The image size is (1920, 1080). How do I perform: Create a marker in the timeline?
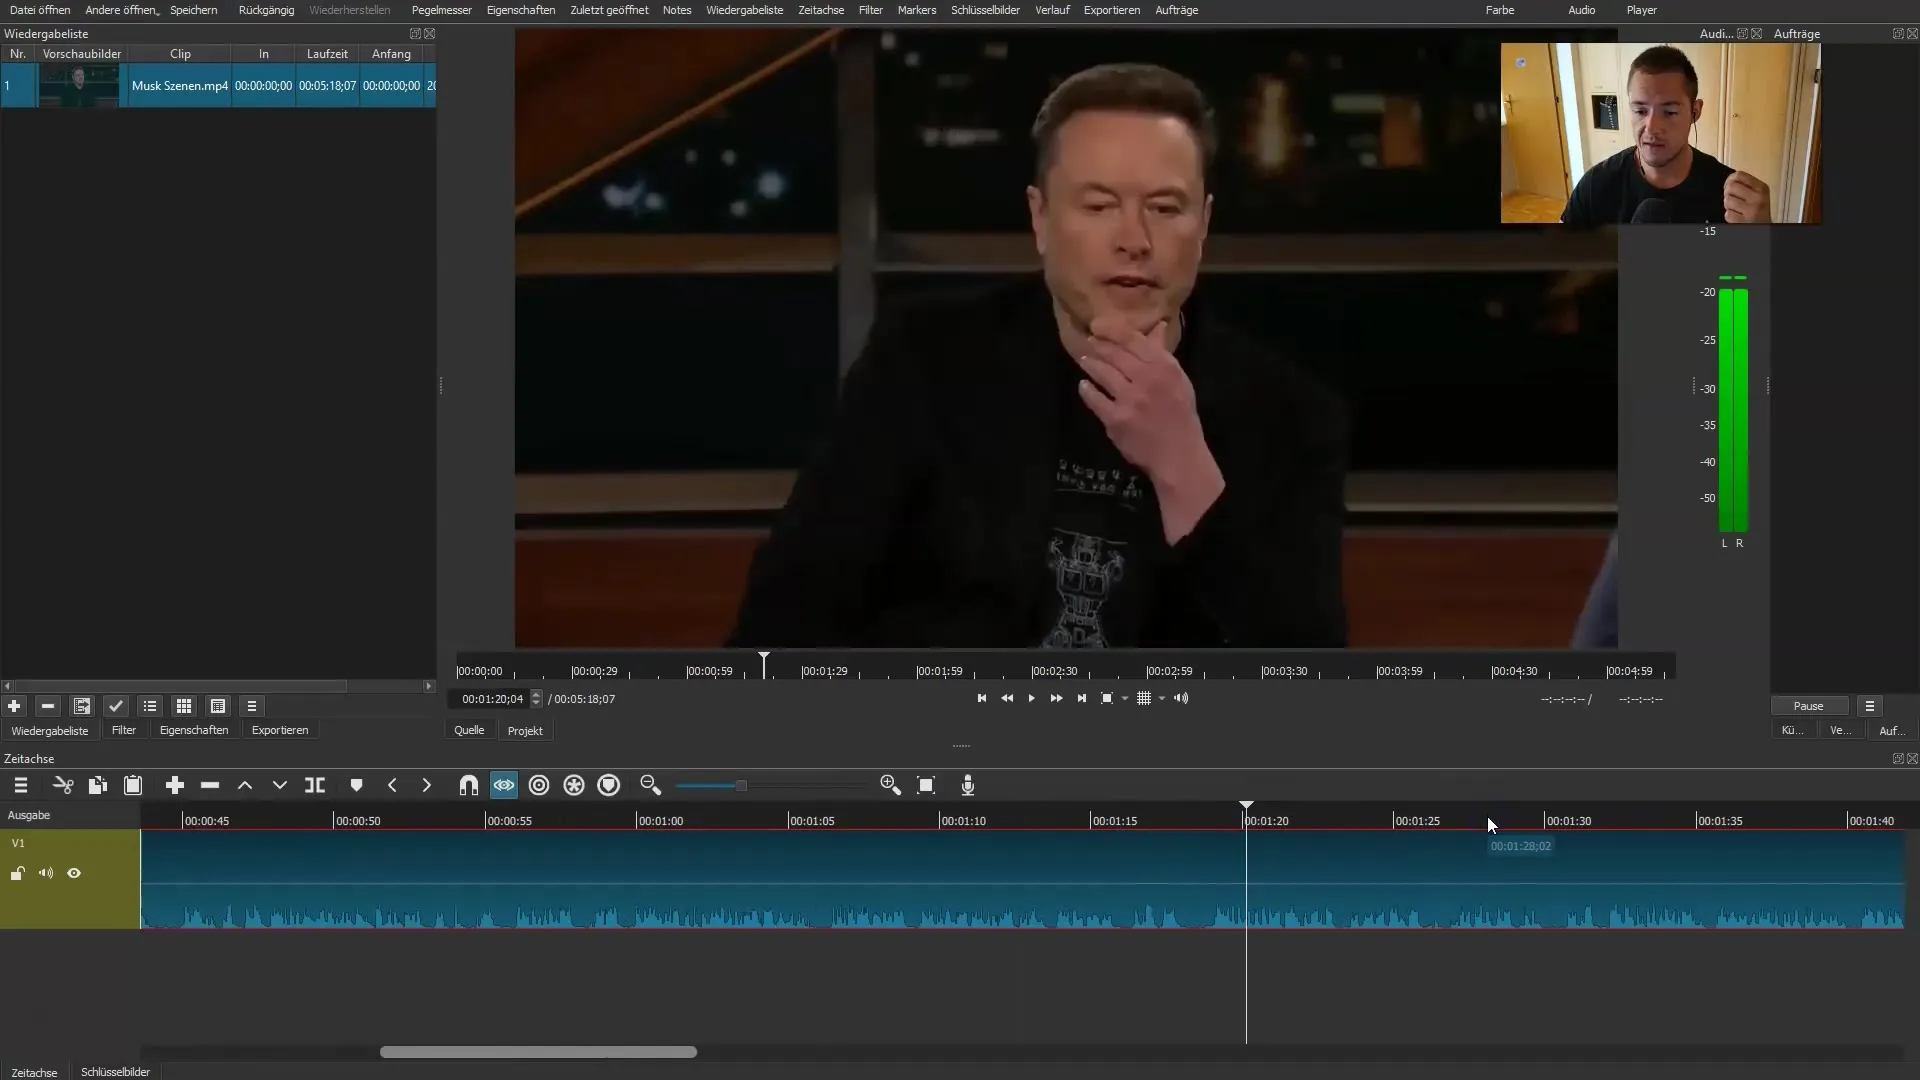point(356,786)
